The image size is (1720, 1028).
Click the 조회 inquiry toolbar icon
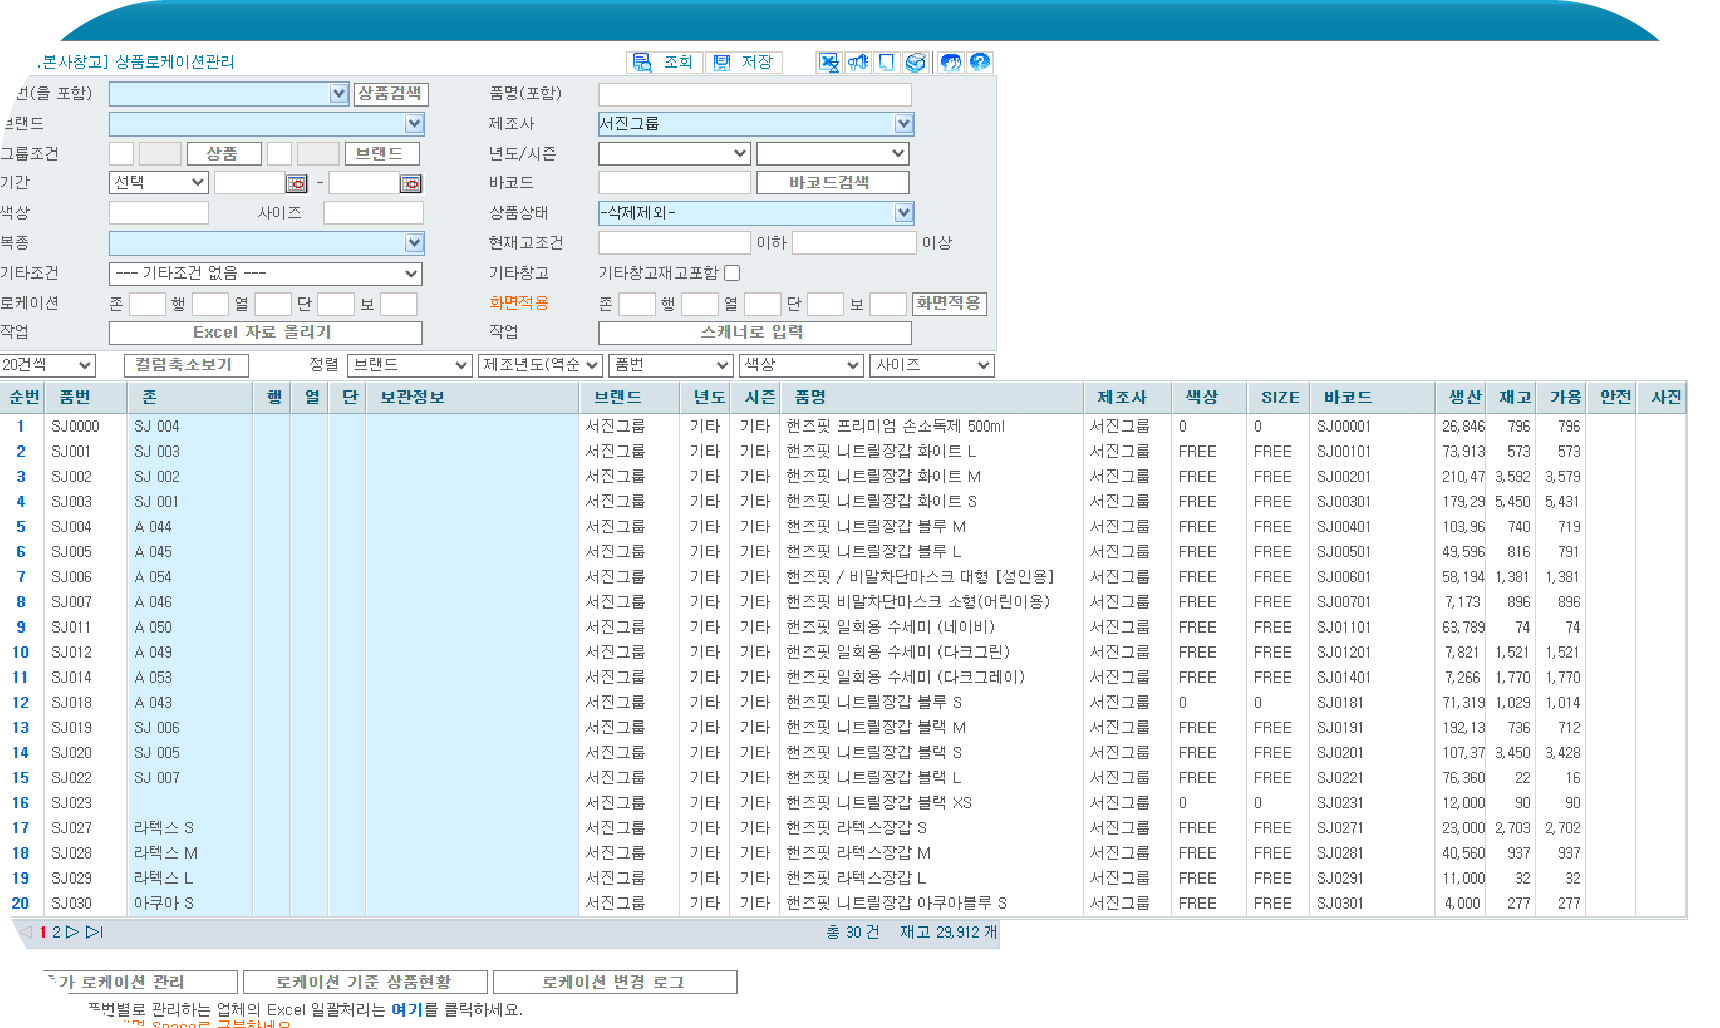pos(664,62)
